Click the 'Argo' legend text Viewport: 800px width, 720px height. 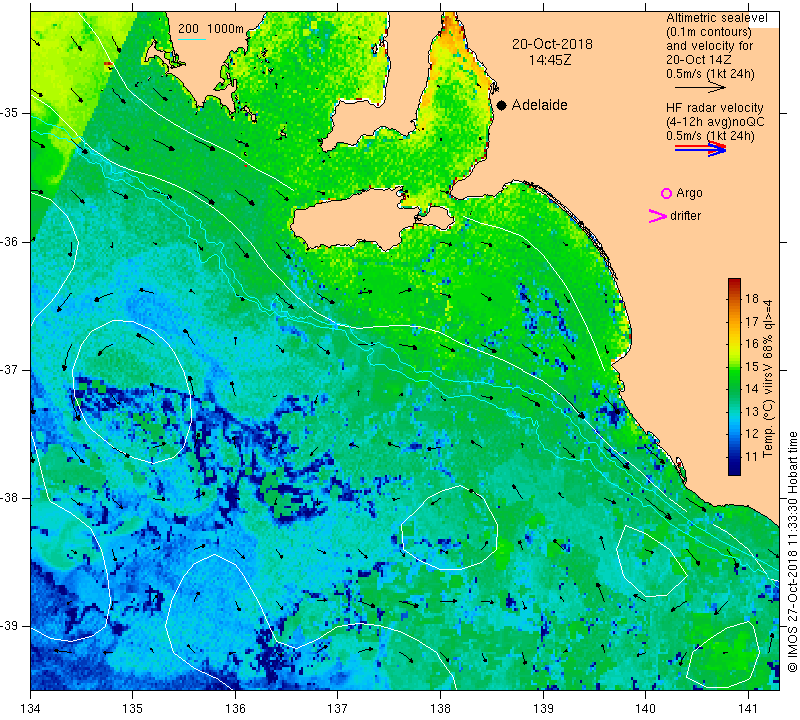[x=689, y=193]
